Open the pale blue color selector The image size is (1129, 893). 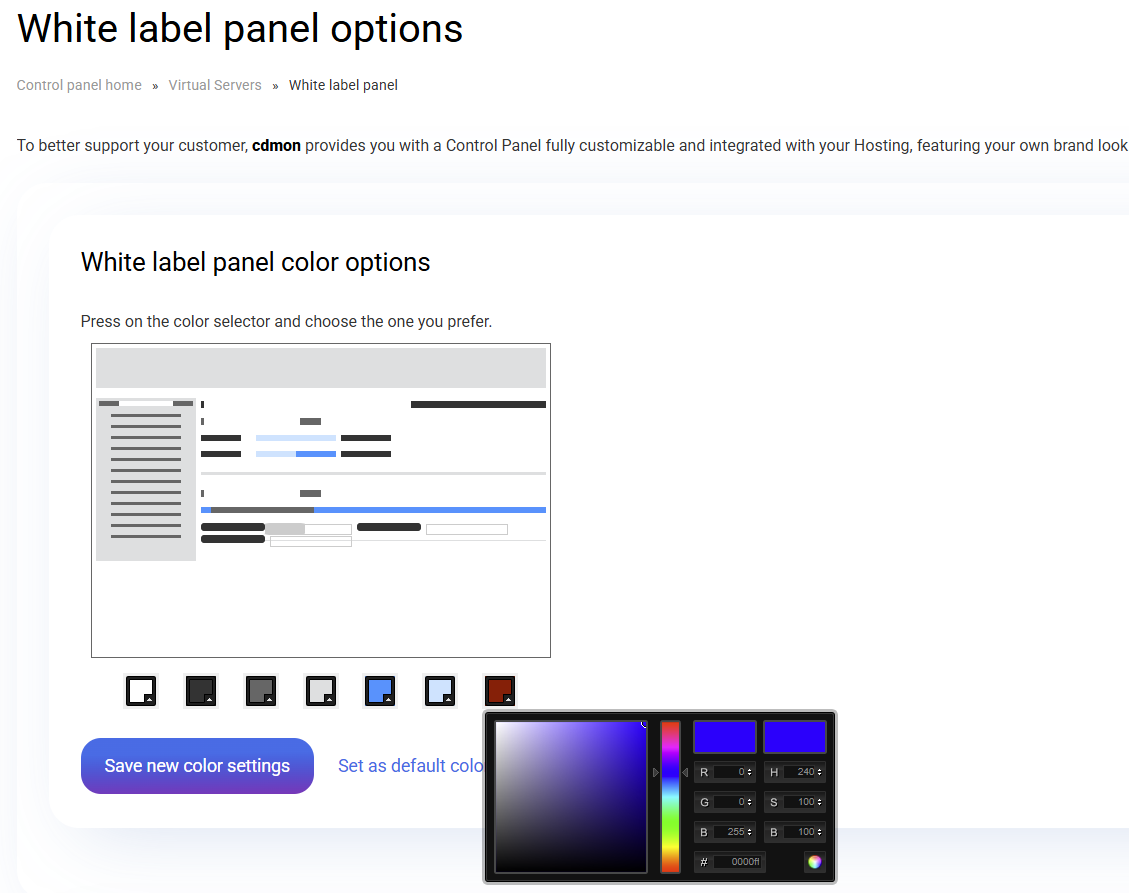pyautogui.click(x=440, y=691)
